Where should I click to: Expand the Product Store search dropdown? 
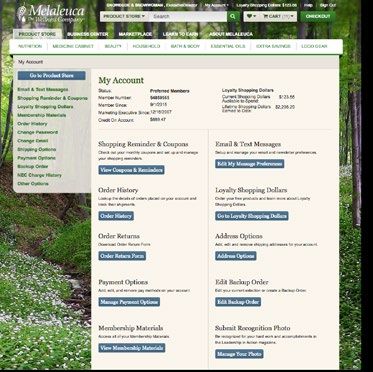(124, 16)
